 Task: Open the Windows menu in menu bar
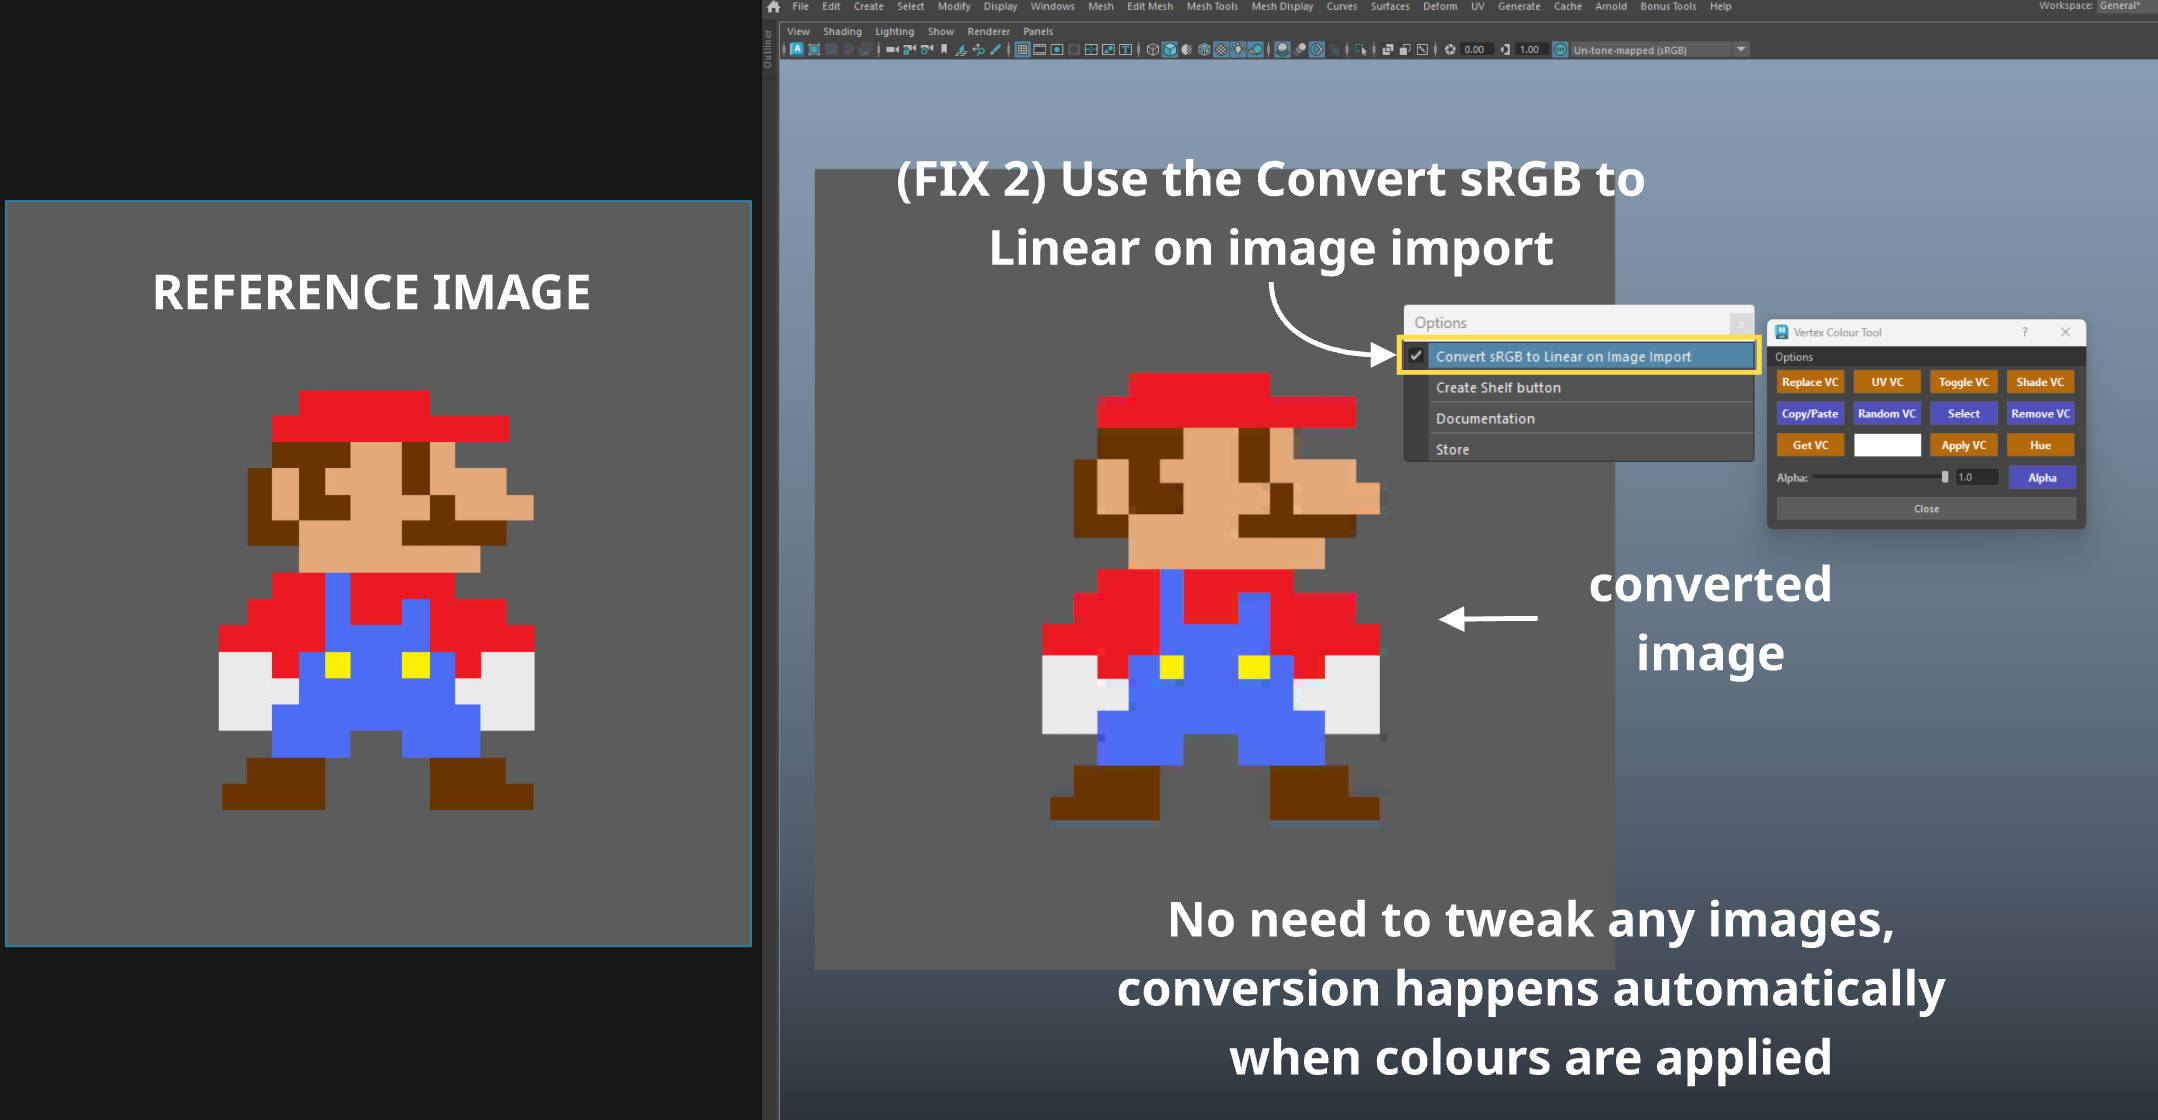coord(1053,7)
